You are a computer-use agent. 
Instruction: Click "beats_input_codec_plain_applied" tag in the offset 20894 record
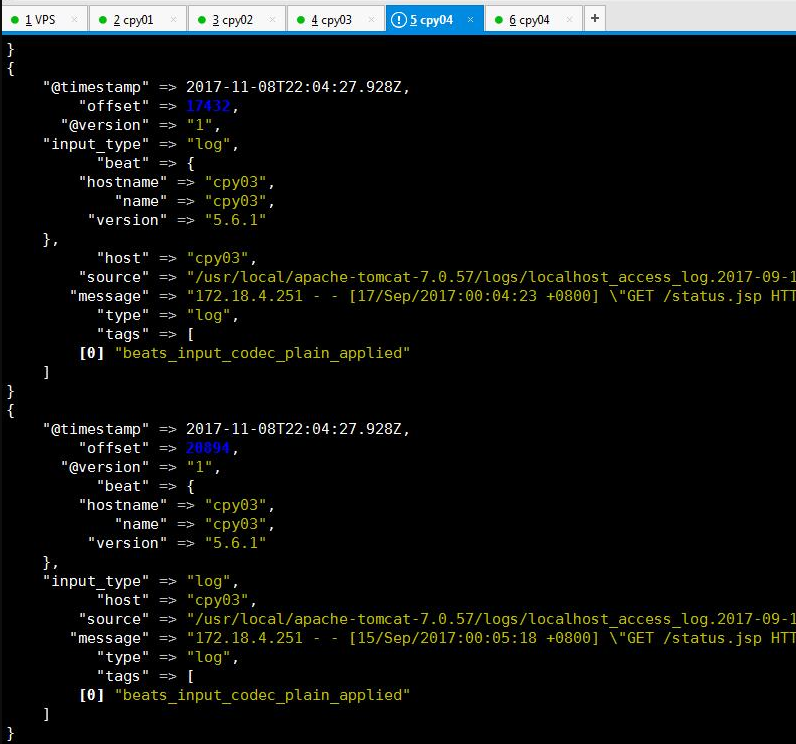point(262,695)
